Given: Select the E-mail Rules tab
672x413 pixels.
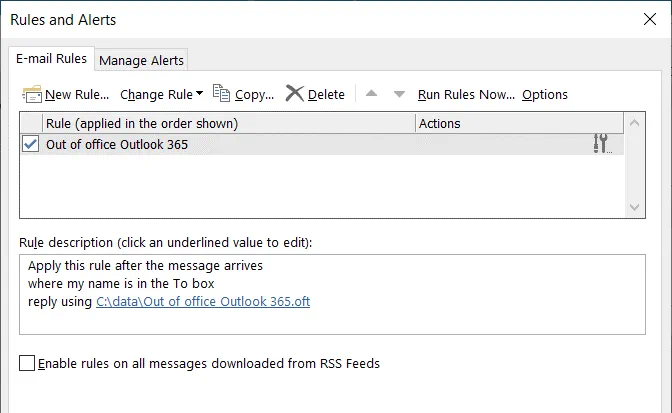Looking at the screenshot, I should click(x=51, y=59).
